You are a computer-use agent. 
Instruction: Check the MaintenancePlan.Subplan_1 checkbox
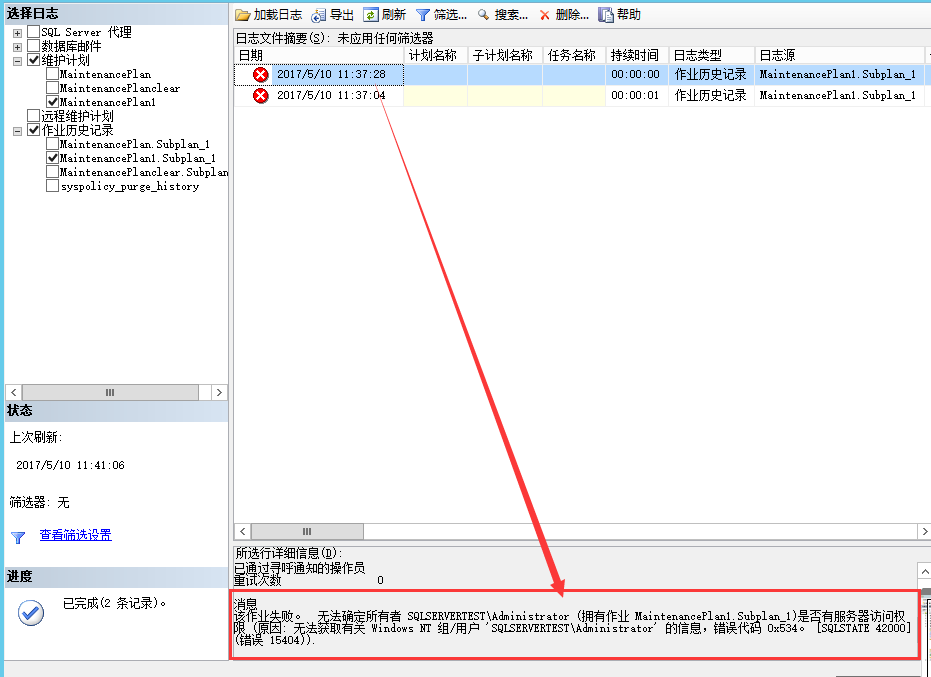click(x=52, y=144)
